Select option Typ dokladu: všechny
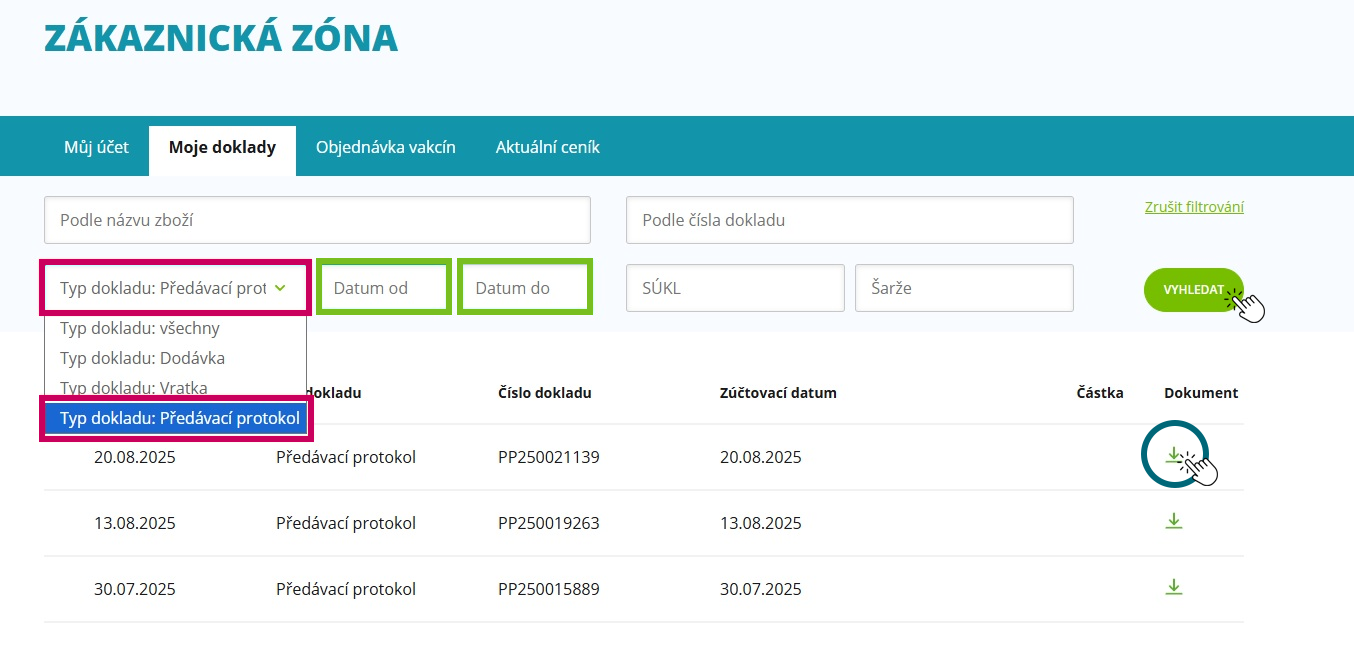The width and height of the screenshot is (1354, 648). point(140,328)
